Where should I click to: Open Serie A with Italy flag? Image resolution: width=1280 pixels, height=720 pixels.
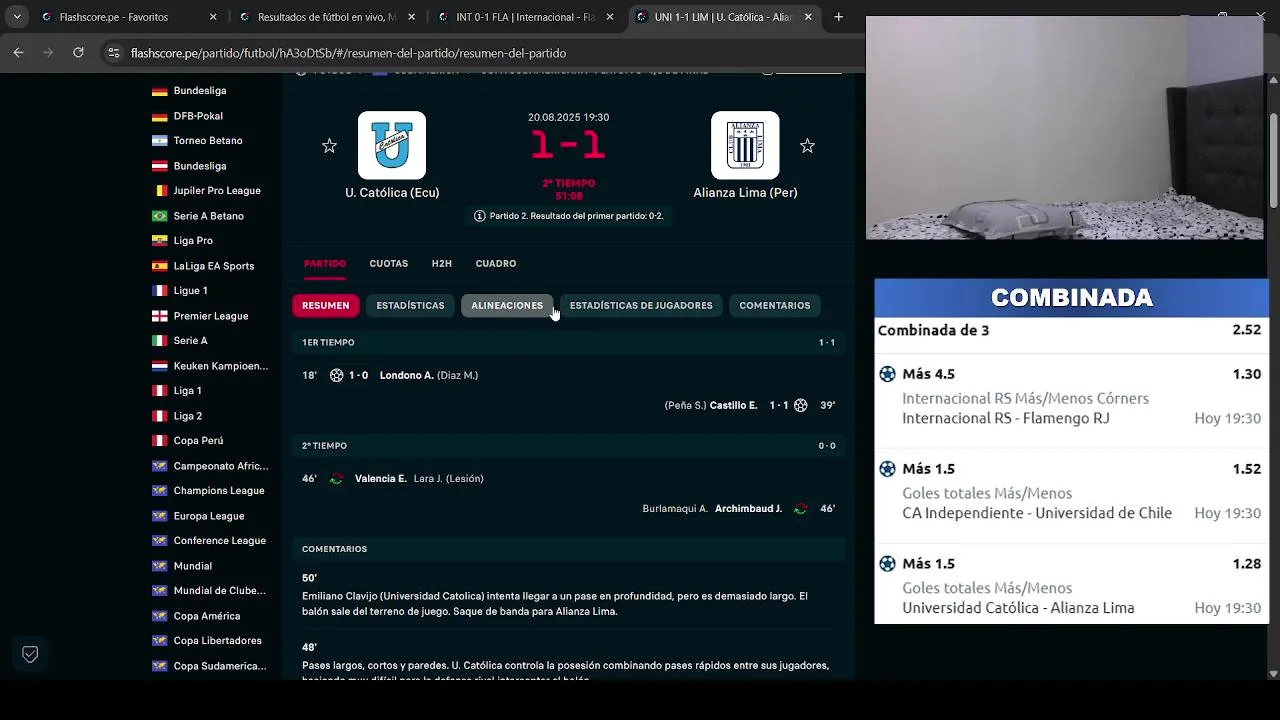[x=190, y=341]
